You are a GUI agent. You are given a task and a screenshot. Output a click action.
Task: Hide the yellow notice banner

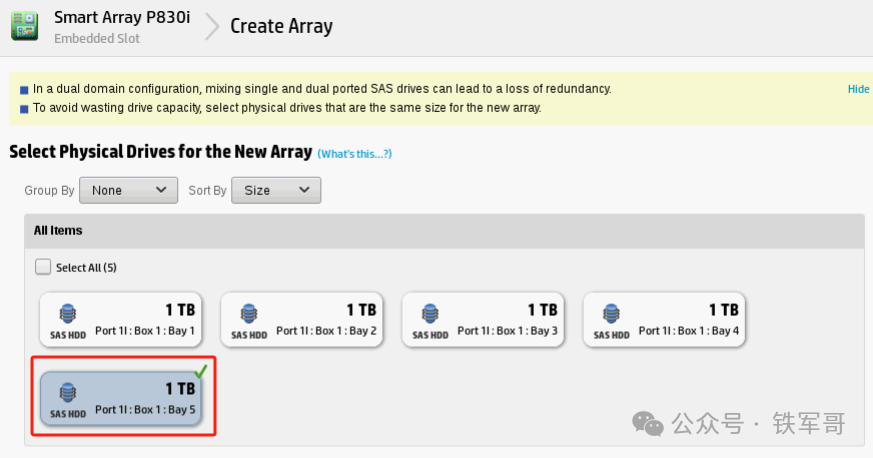tap(858, 89)
